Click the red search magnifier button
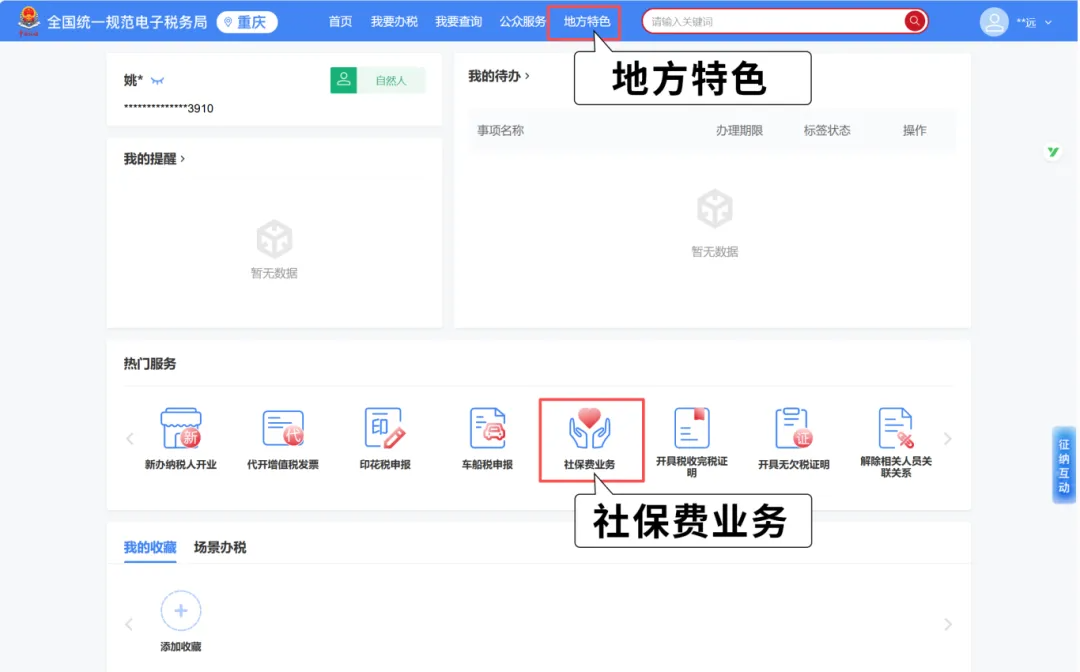Image resolution: width=1080 pixels, height=672 pixels. click(x=914, y=22)
